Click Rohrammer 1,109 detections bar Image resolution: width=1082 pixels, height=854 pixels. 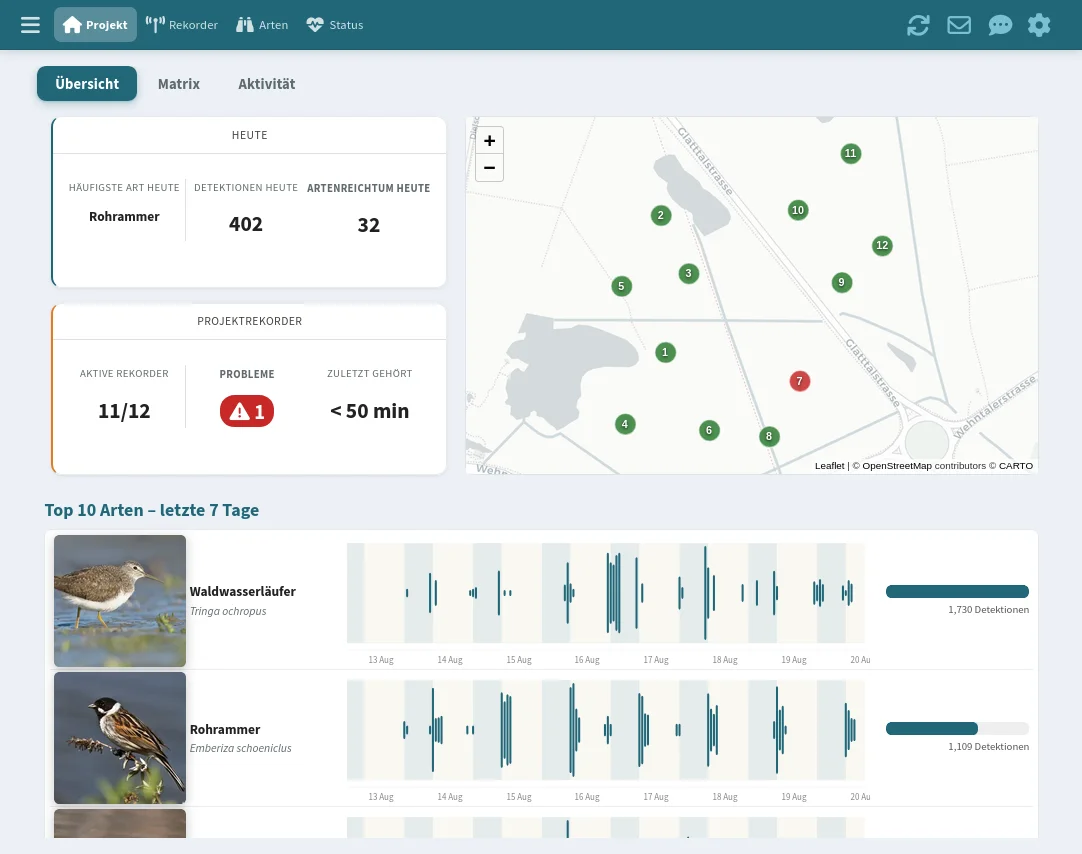[957, 728]
